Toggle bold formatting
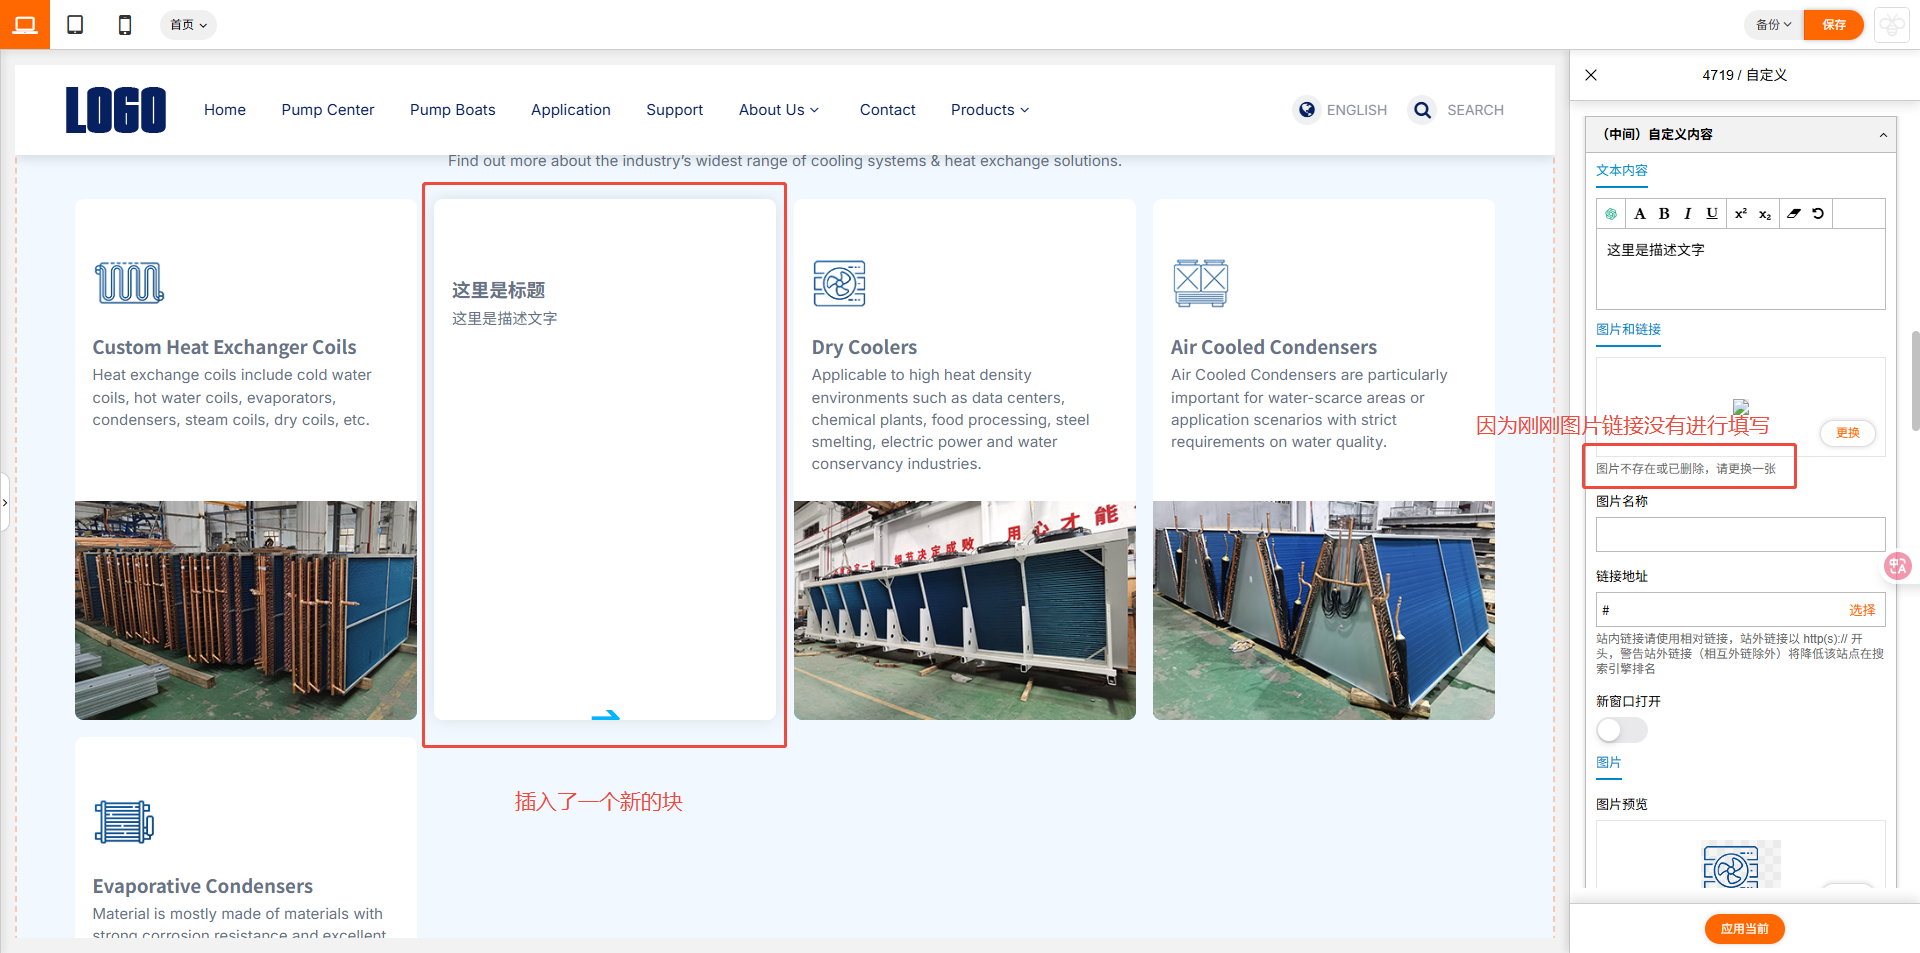Screen dimensions: 1920x953 click(x=1664, y=214)
